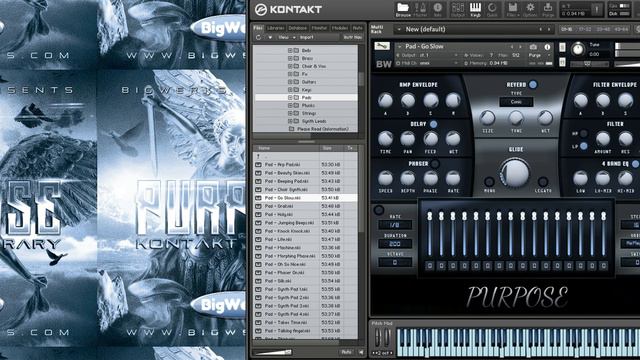
Task: Click the Auto preview button at browser bottom
Action: coord(347,352)
